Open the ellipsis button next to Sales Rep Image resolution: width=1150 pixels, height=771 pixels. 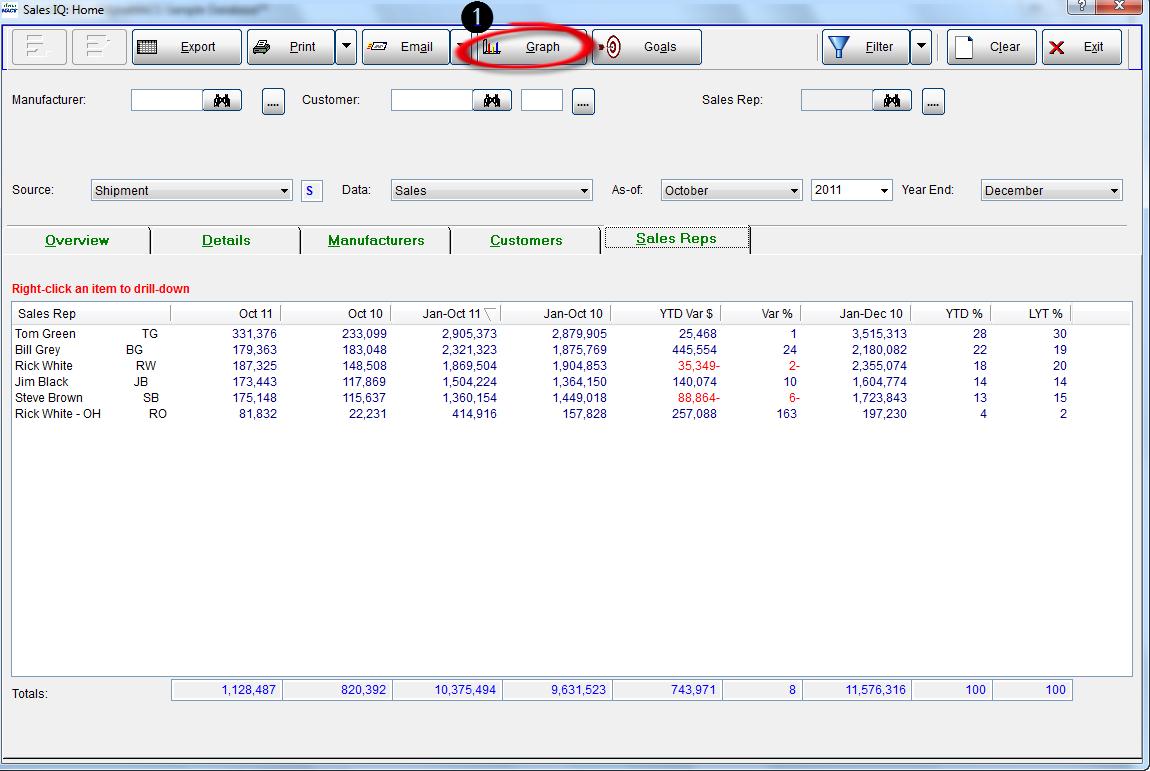pos(933,102)
